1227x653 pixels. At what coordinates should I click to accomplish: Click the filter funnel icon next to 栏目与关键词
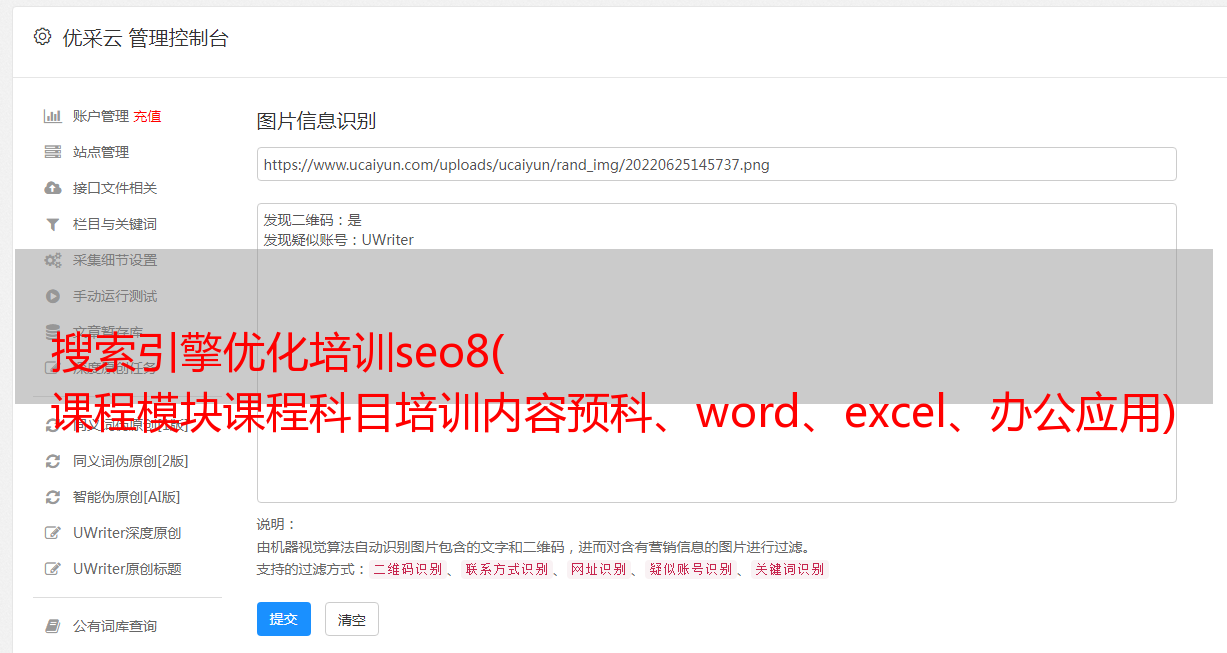pos(53,224)
